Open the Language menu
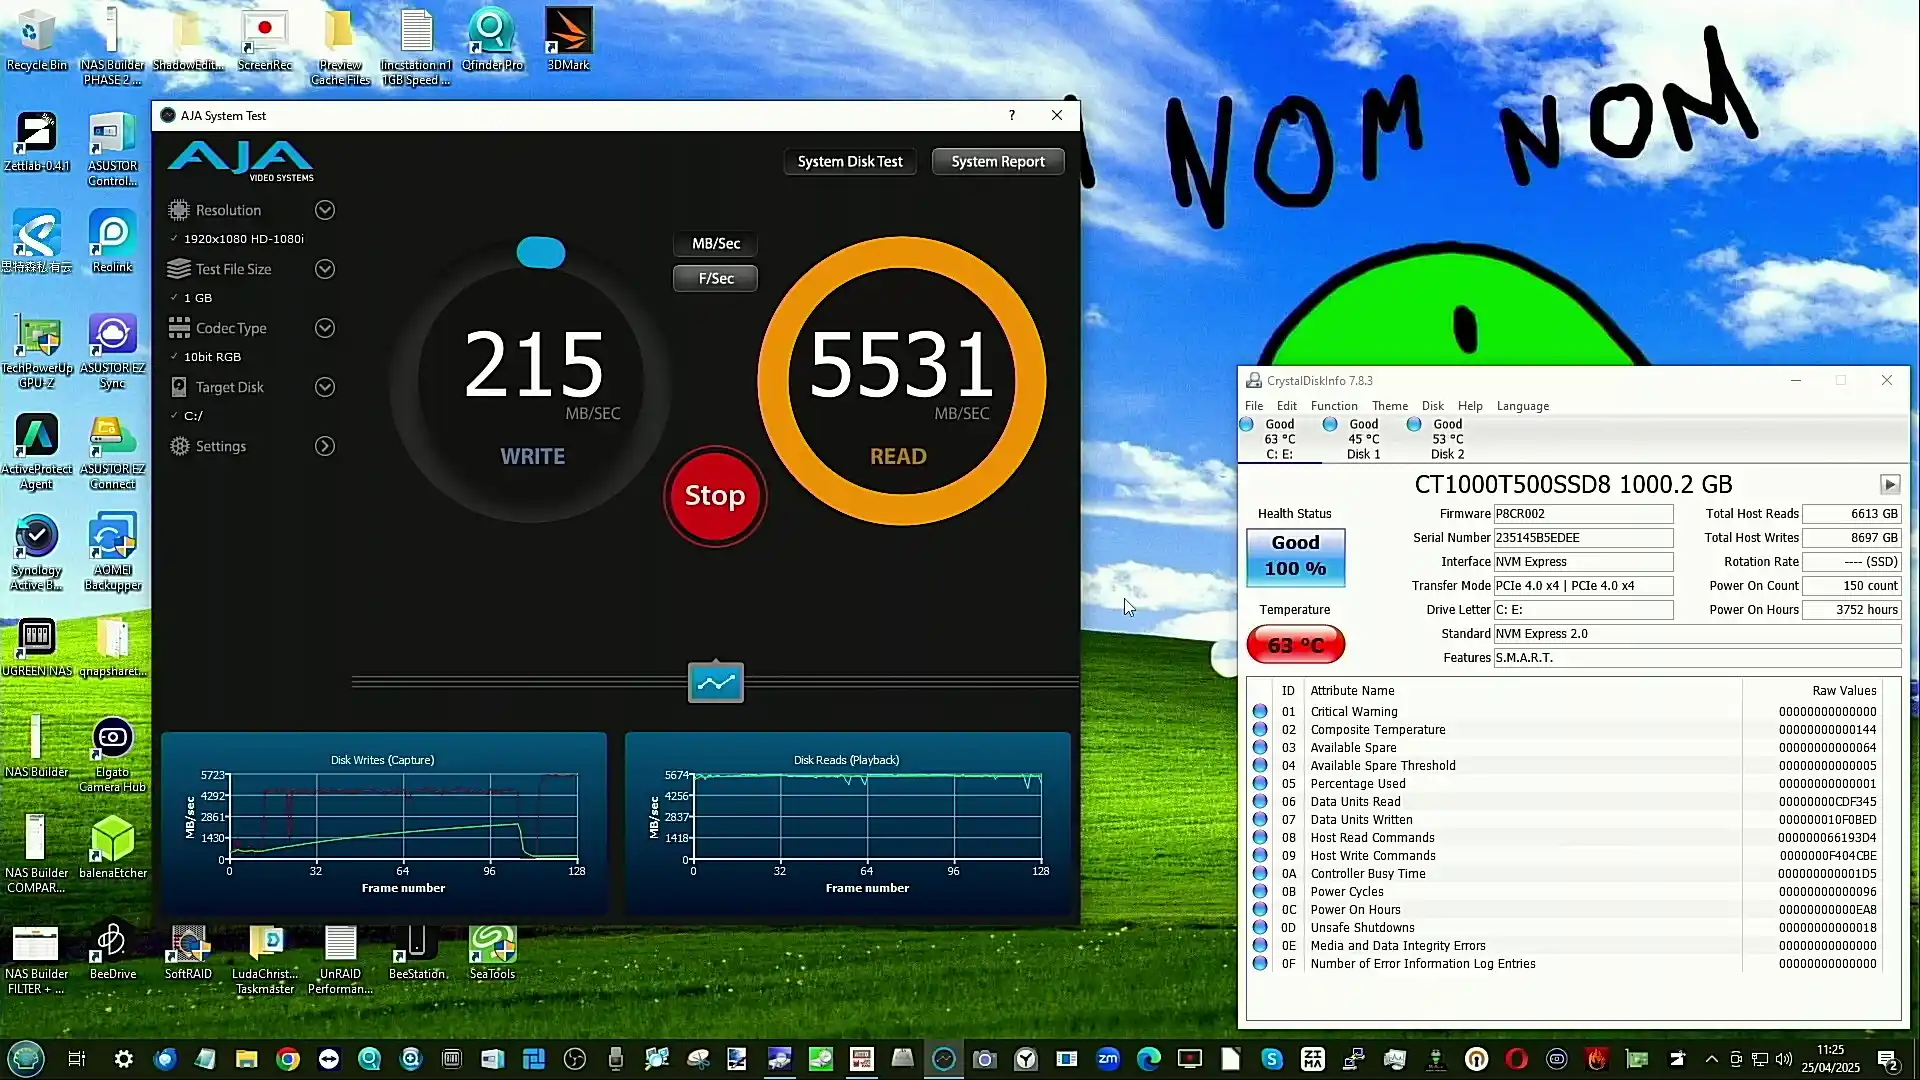This screenshot has height=1080, width=1920. (1523, 406)
